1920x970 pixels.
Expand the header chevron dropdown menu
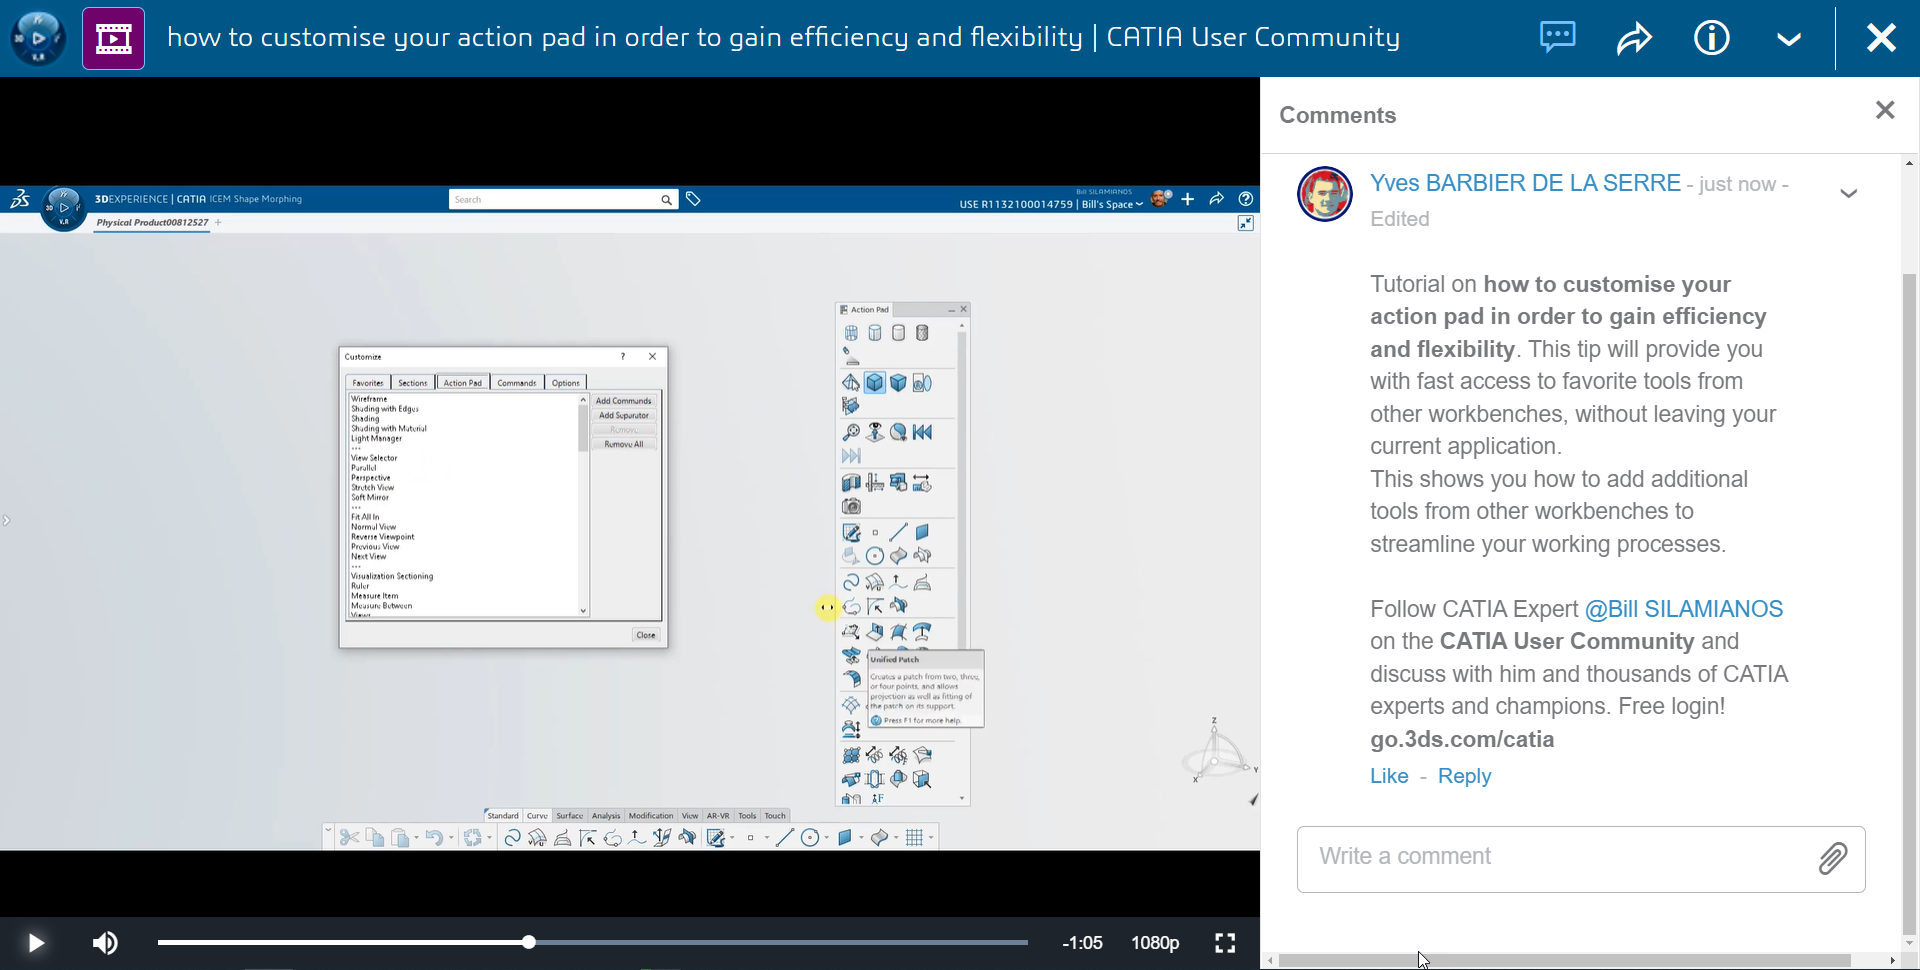[x=1789, y=39]
